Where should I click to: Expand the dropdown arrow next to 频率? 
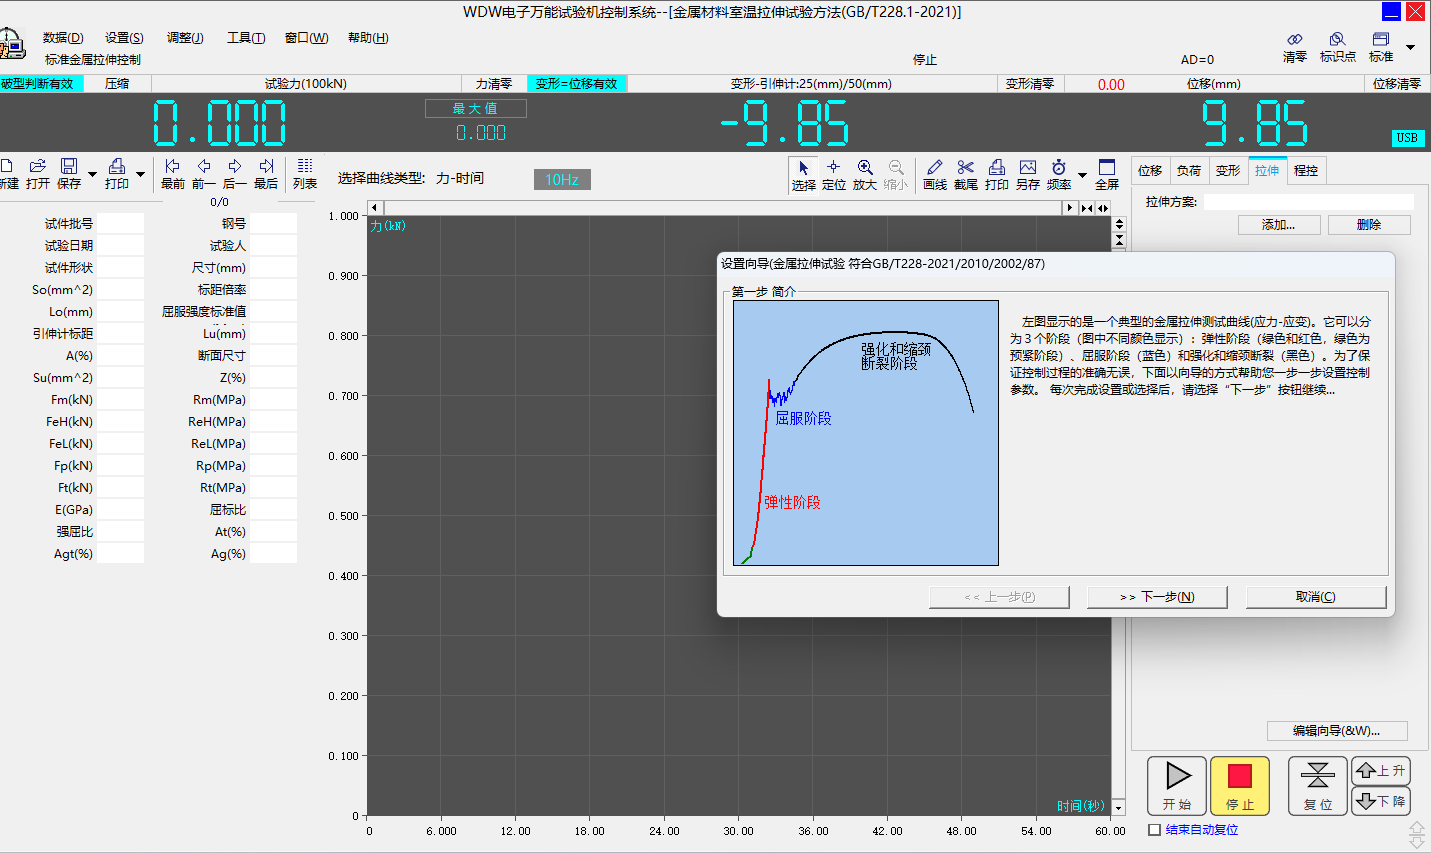(1082, 176)
